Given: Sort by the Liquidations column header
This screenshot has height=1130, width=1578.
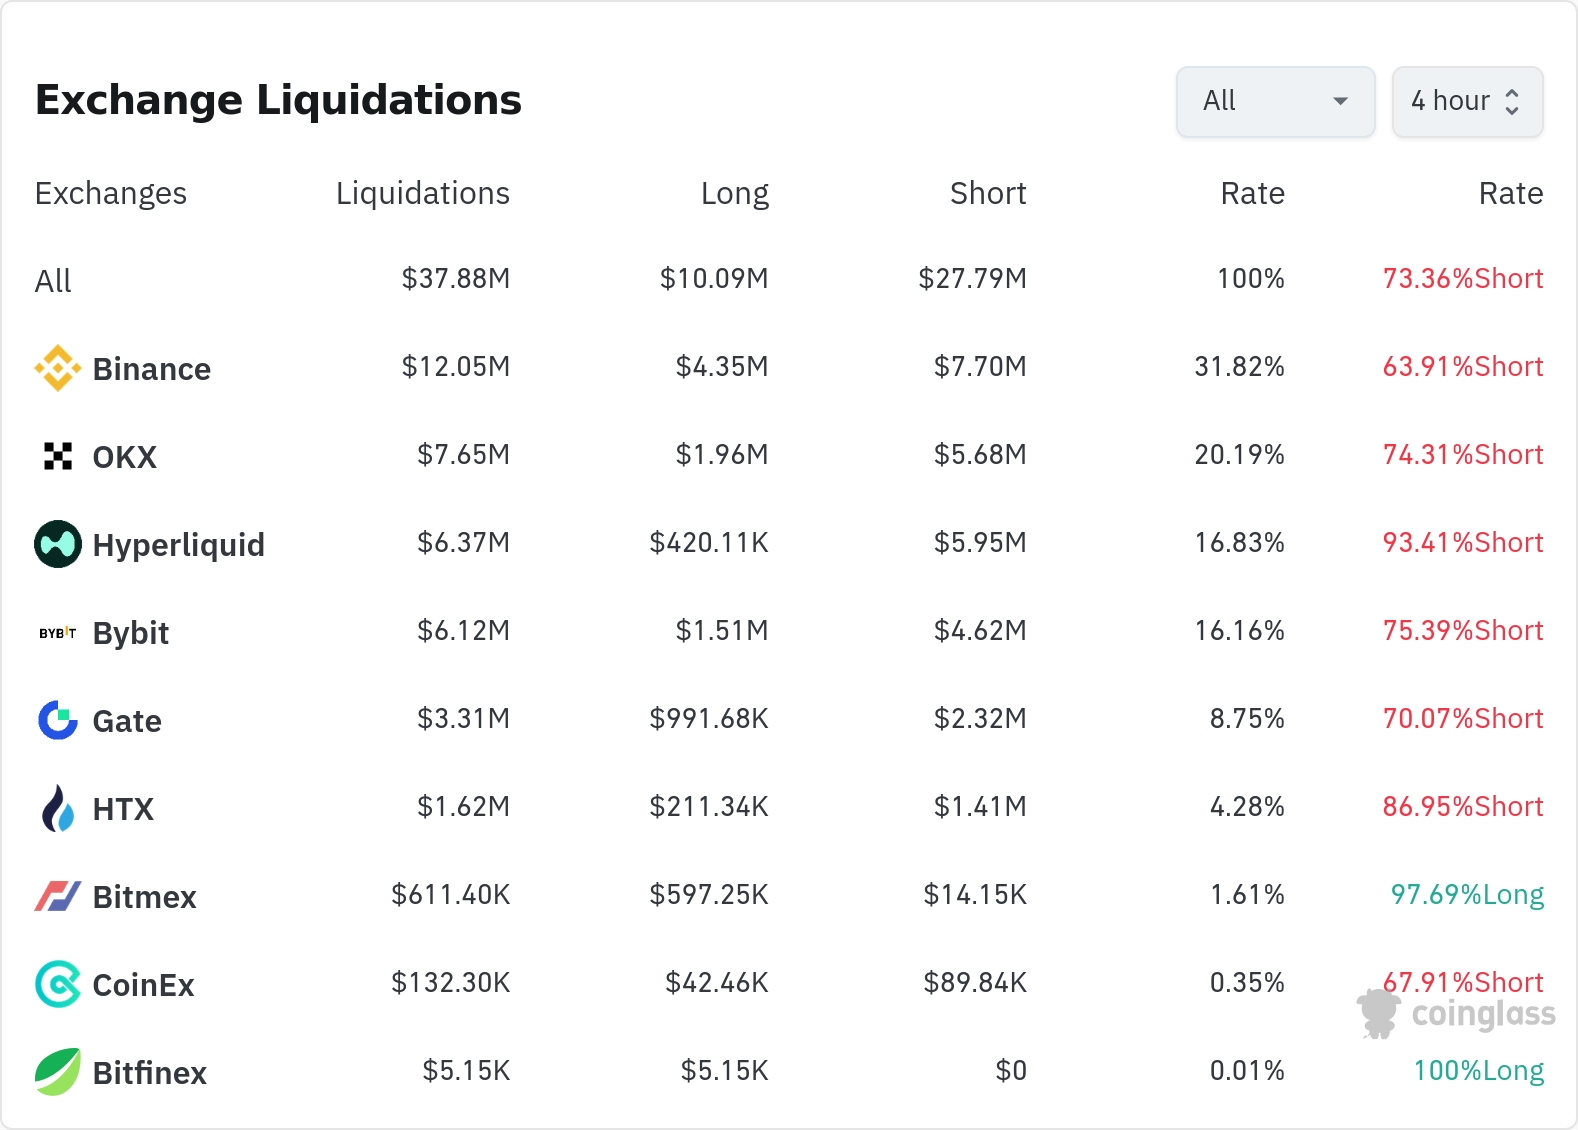Looking at the screenshot, I should (422, 193).
